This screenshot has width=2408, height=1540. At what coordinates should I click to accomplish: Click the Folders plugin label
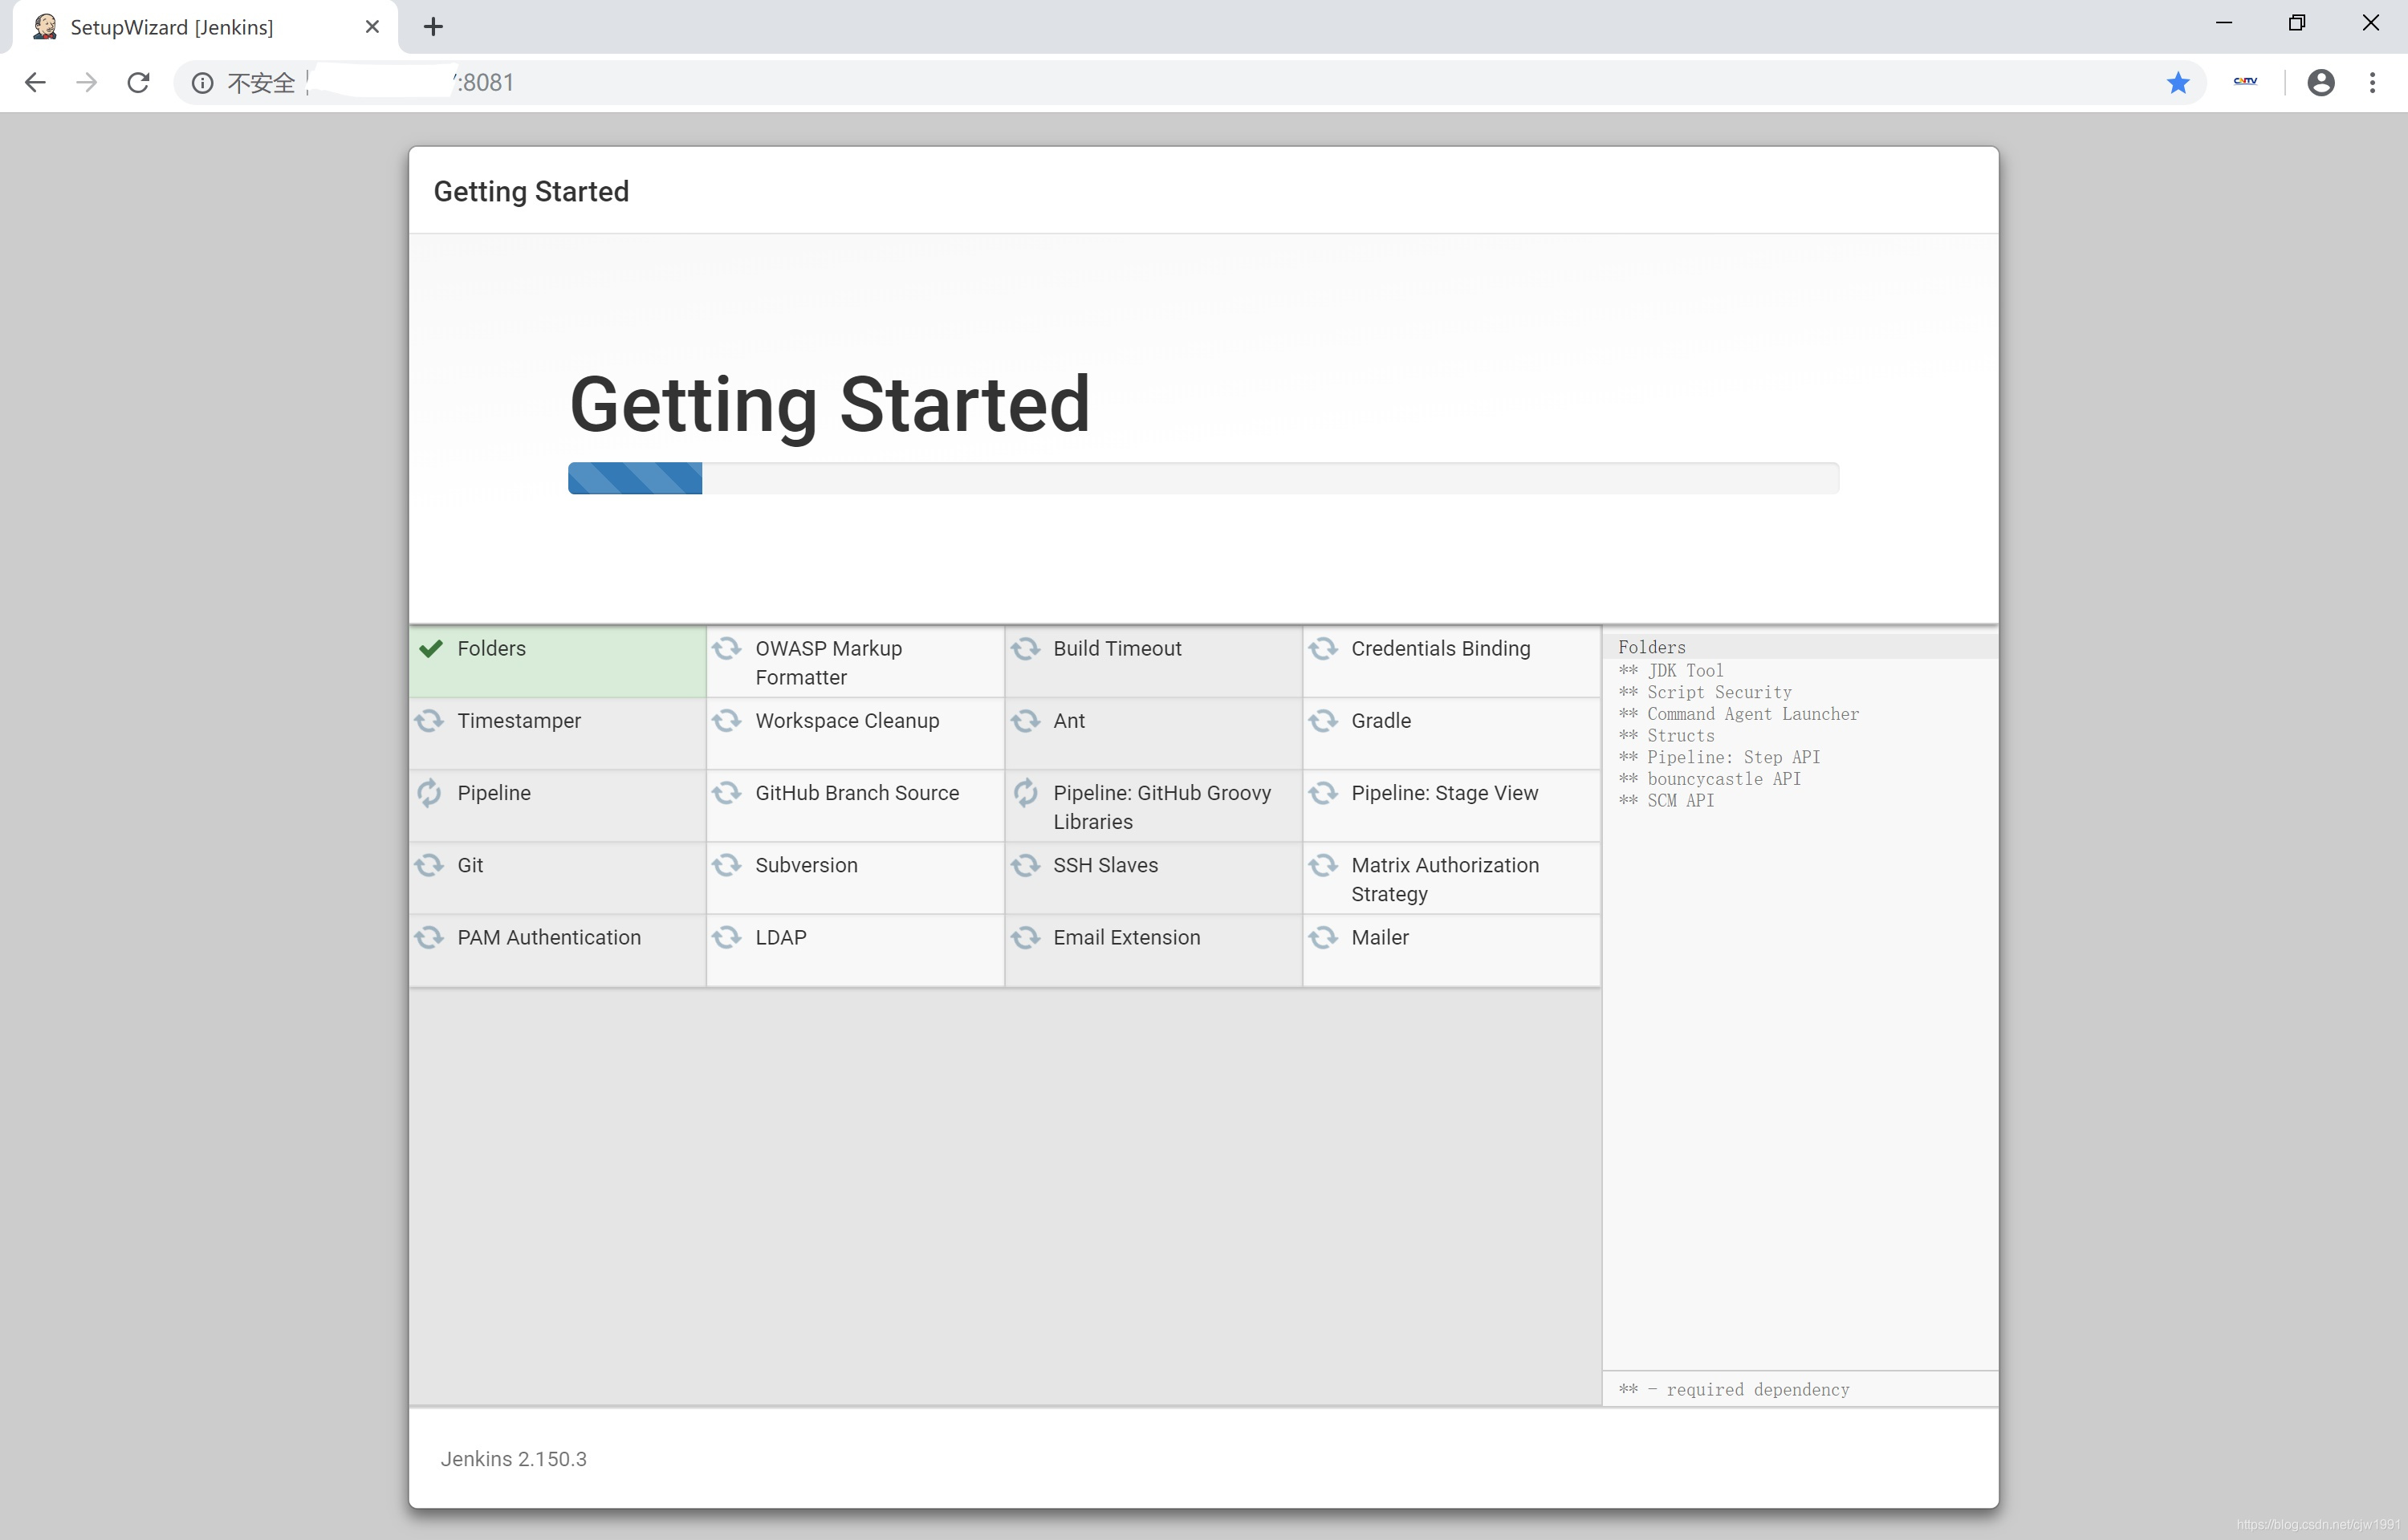[x=491, y=649]
